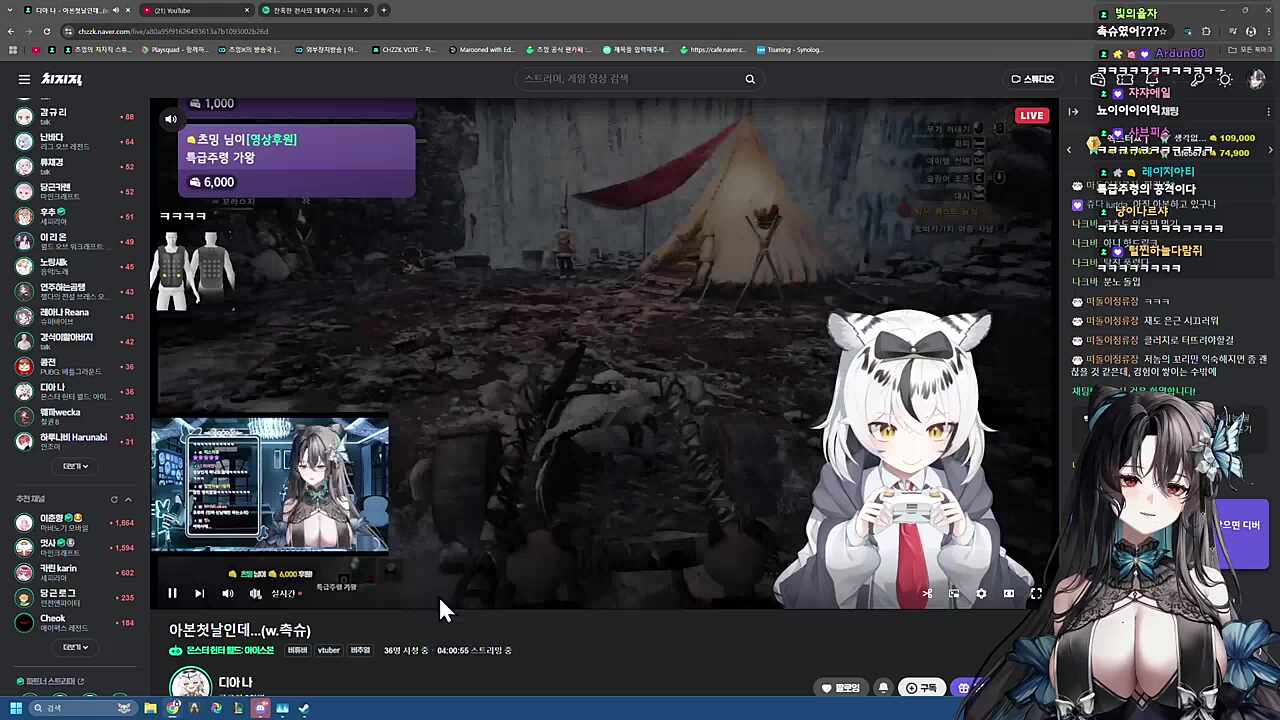Viewport: 1280px width, 720px height.
Task: Open player settings gear
Action: pyautogui.click(x=981, y=593)
